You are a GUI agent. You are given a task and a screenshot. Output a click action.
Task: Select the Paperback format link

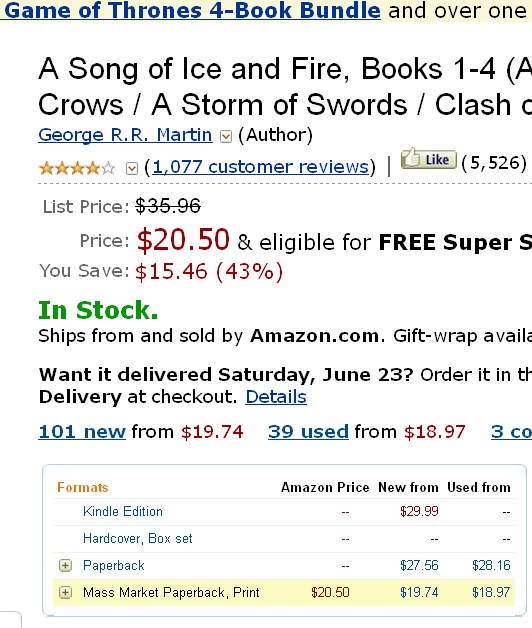[113, 566]
